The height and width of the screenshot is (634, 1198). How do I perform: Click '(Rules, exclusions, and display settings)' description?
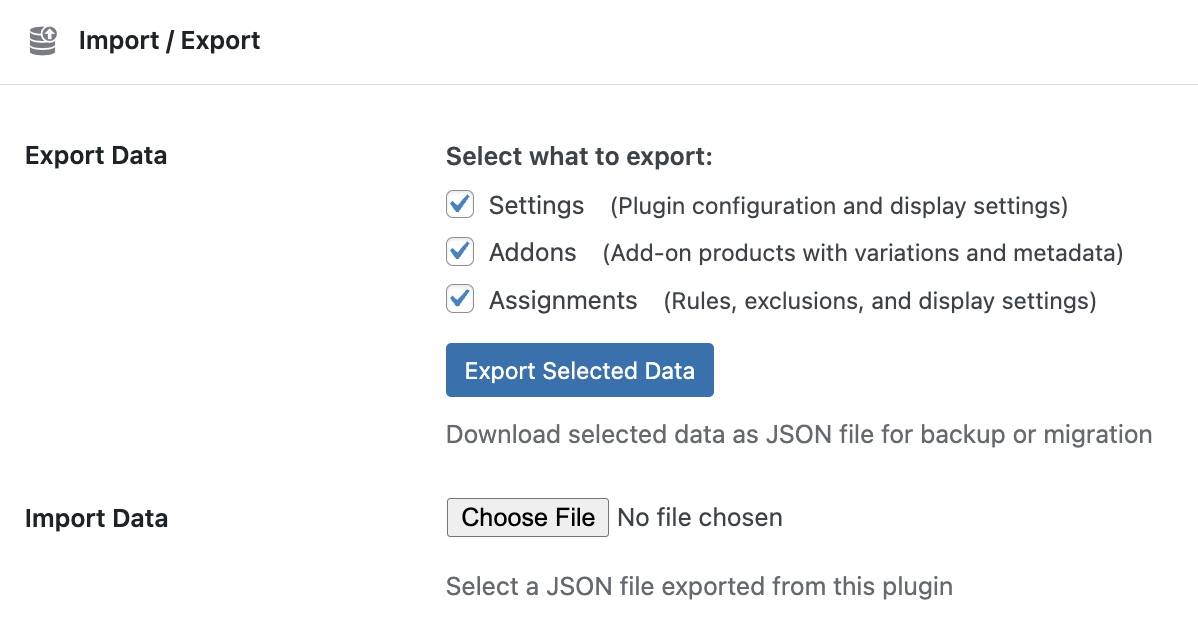click(880, 301)
